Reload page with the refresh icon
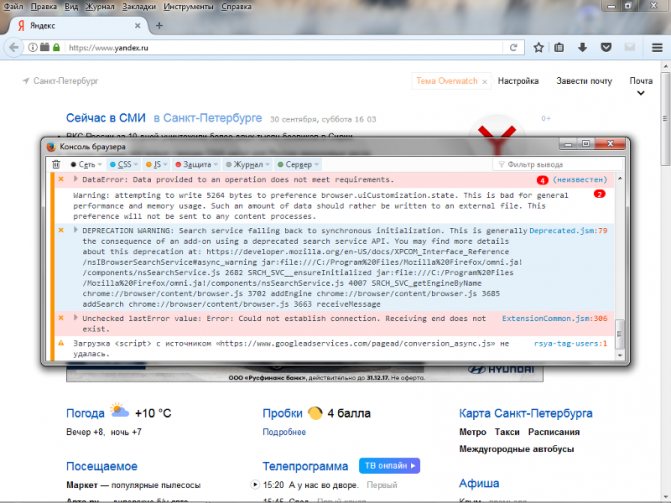This screenshot has height=503, width=671. tap(514, 48)
